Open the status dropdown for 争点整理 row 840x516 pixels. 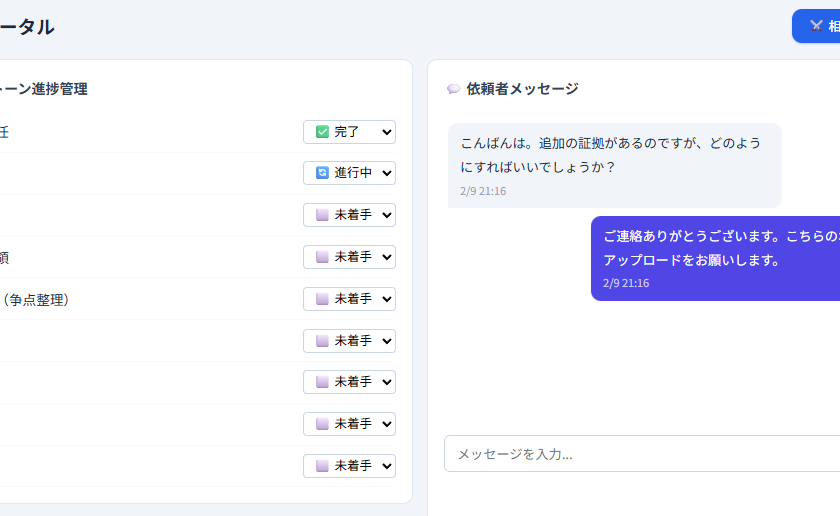pos(349,299)
